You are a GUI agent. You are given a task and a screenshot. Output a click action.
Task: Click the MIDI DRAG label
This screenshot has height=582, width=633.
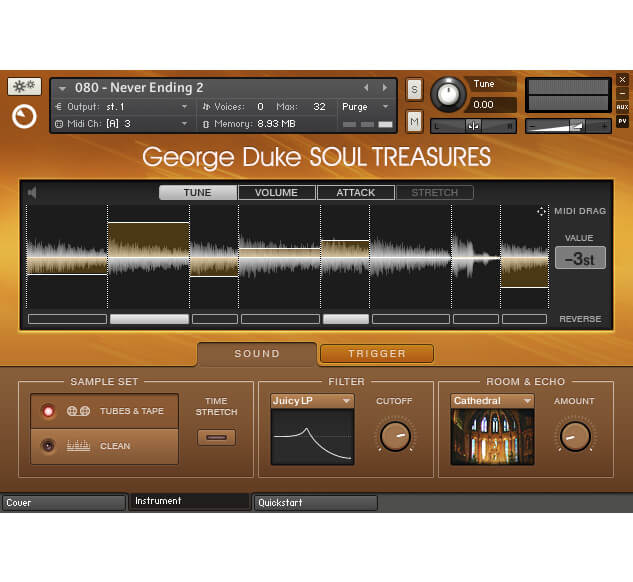580,211
